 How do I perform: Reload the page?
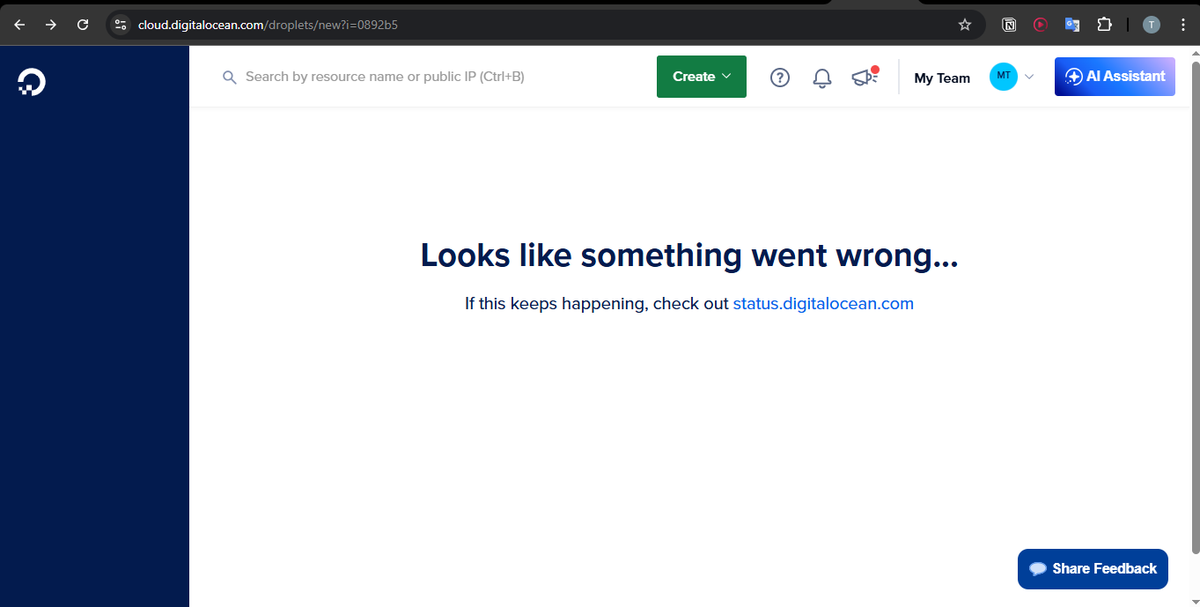coord(83,25)
